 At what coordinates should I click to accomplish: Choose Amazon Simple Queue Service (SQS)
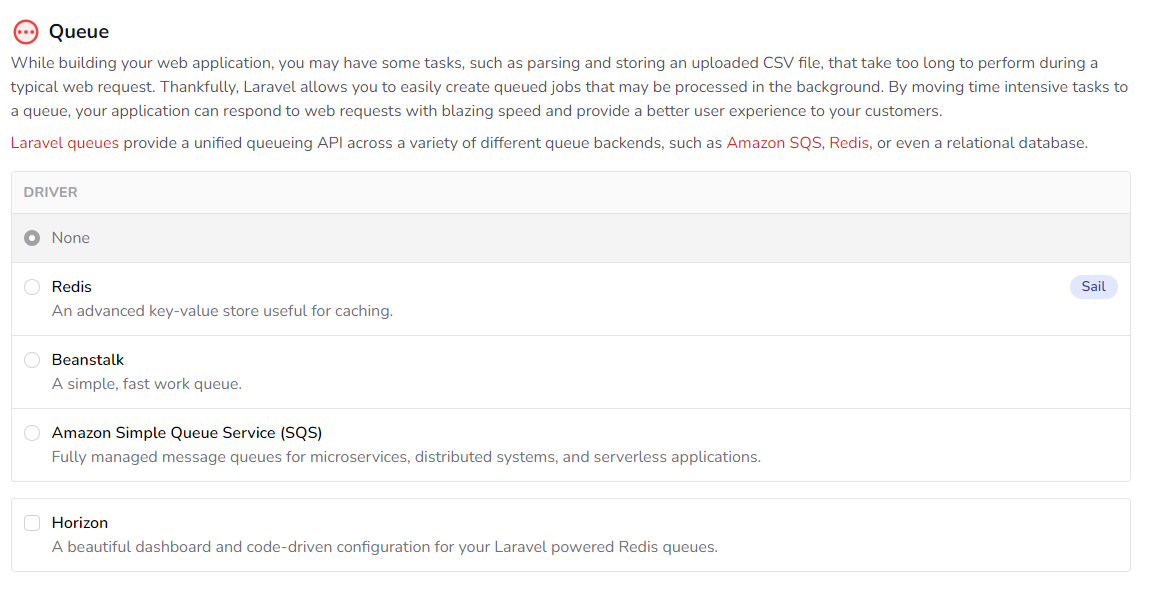point(31,433)
